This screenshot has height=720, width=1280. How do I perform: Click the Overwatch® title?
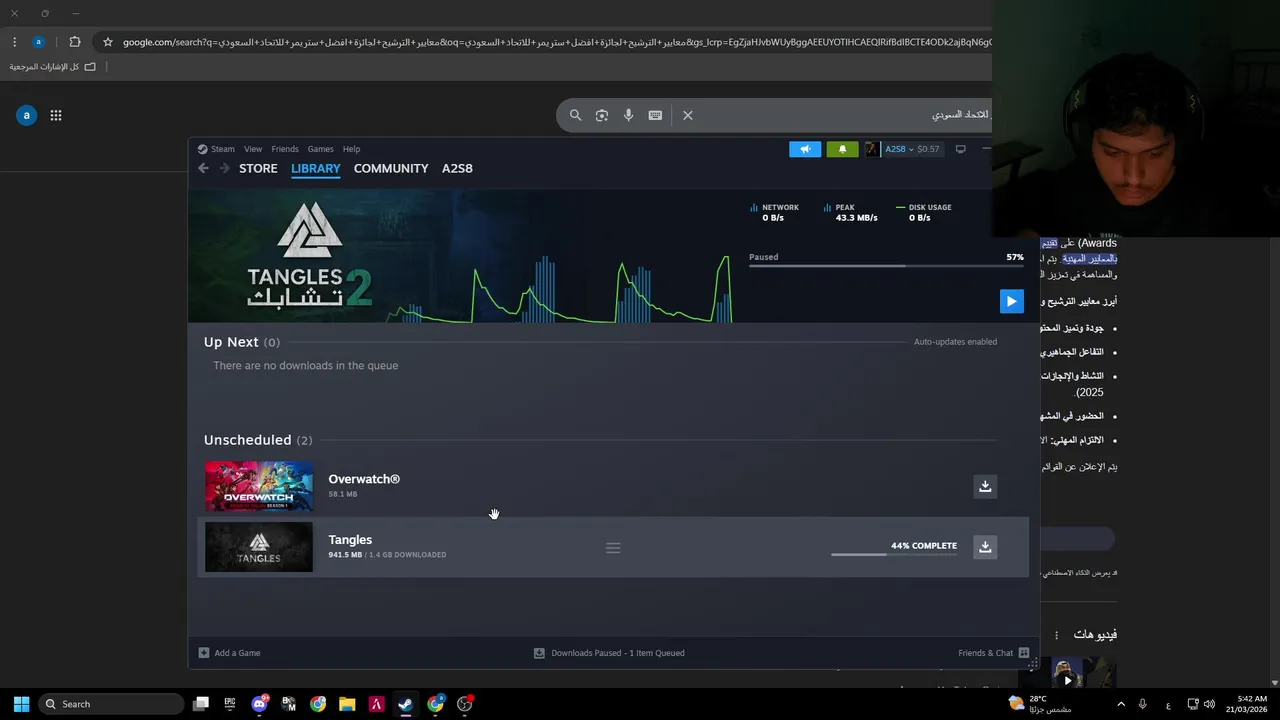(364, 479)
